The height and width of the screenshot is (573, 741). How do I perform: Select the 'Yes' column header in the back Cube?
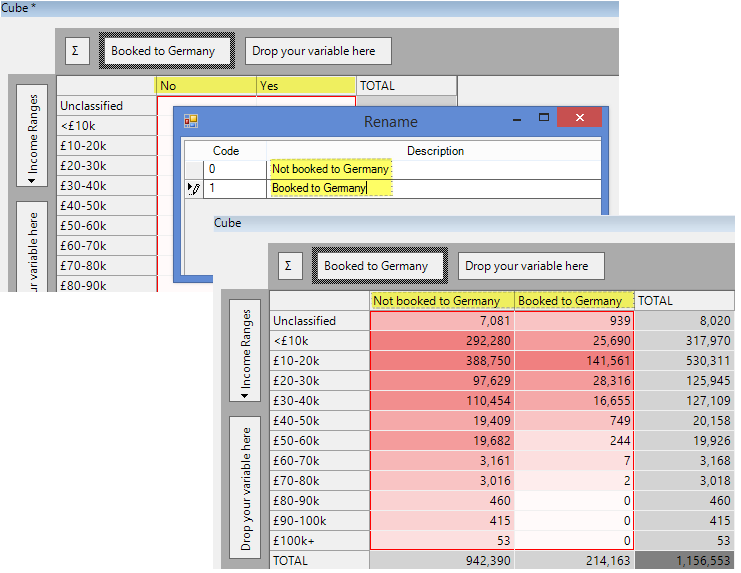coord(306,86)
